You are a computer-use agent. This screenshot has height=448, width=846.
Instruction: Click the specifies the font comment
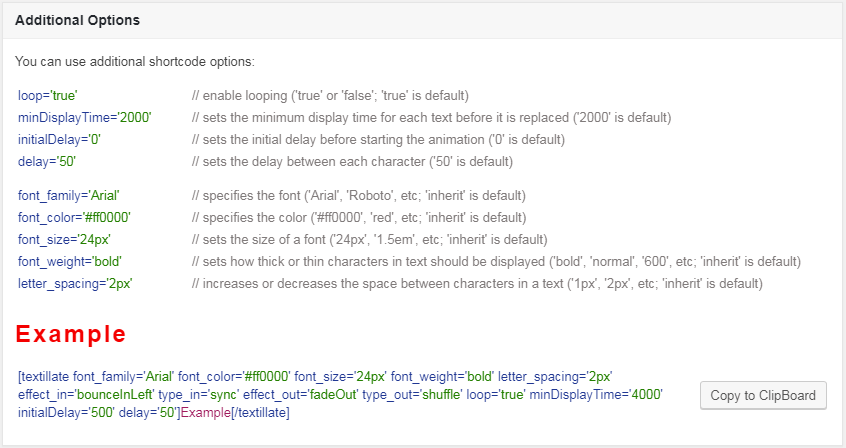[x=358, y=195]
